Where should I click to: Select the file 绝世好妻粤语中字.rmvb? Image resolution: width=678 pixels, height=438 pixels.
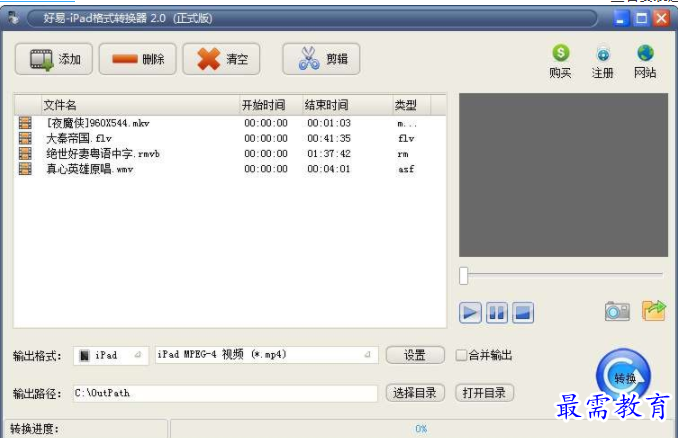pos(103,153)
